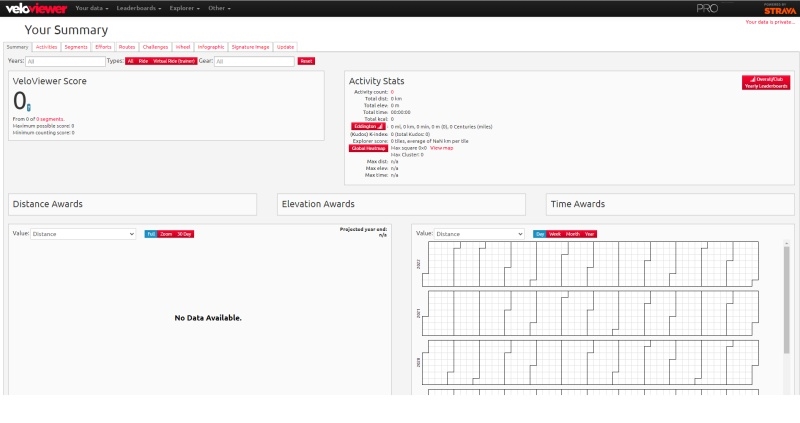Open Overall/Club Yearly Leaderboards
800x423 pixels.
(766, 83)
